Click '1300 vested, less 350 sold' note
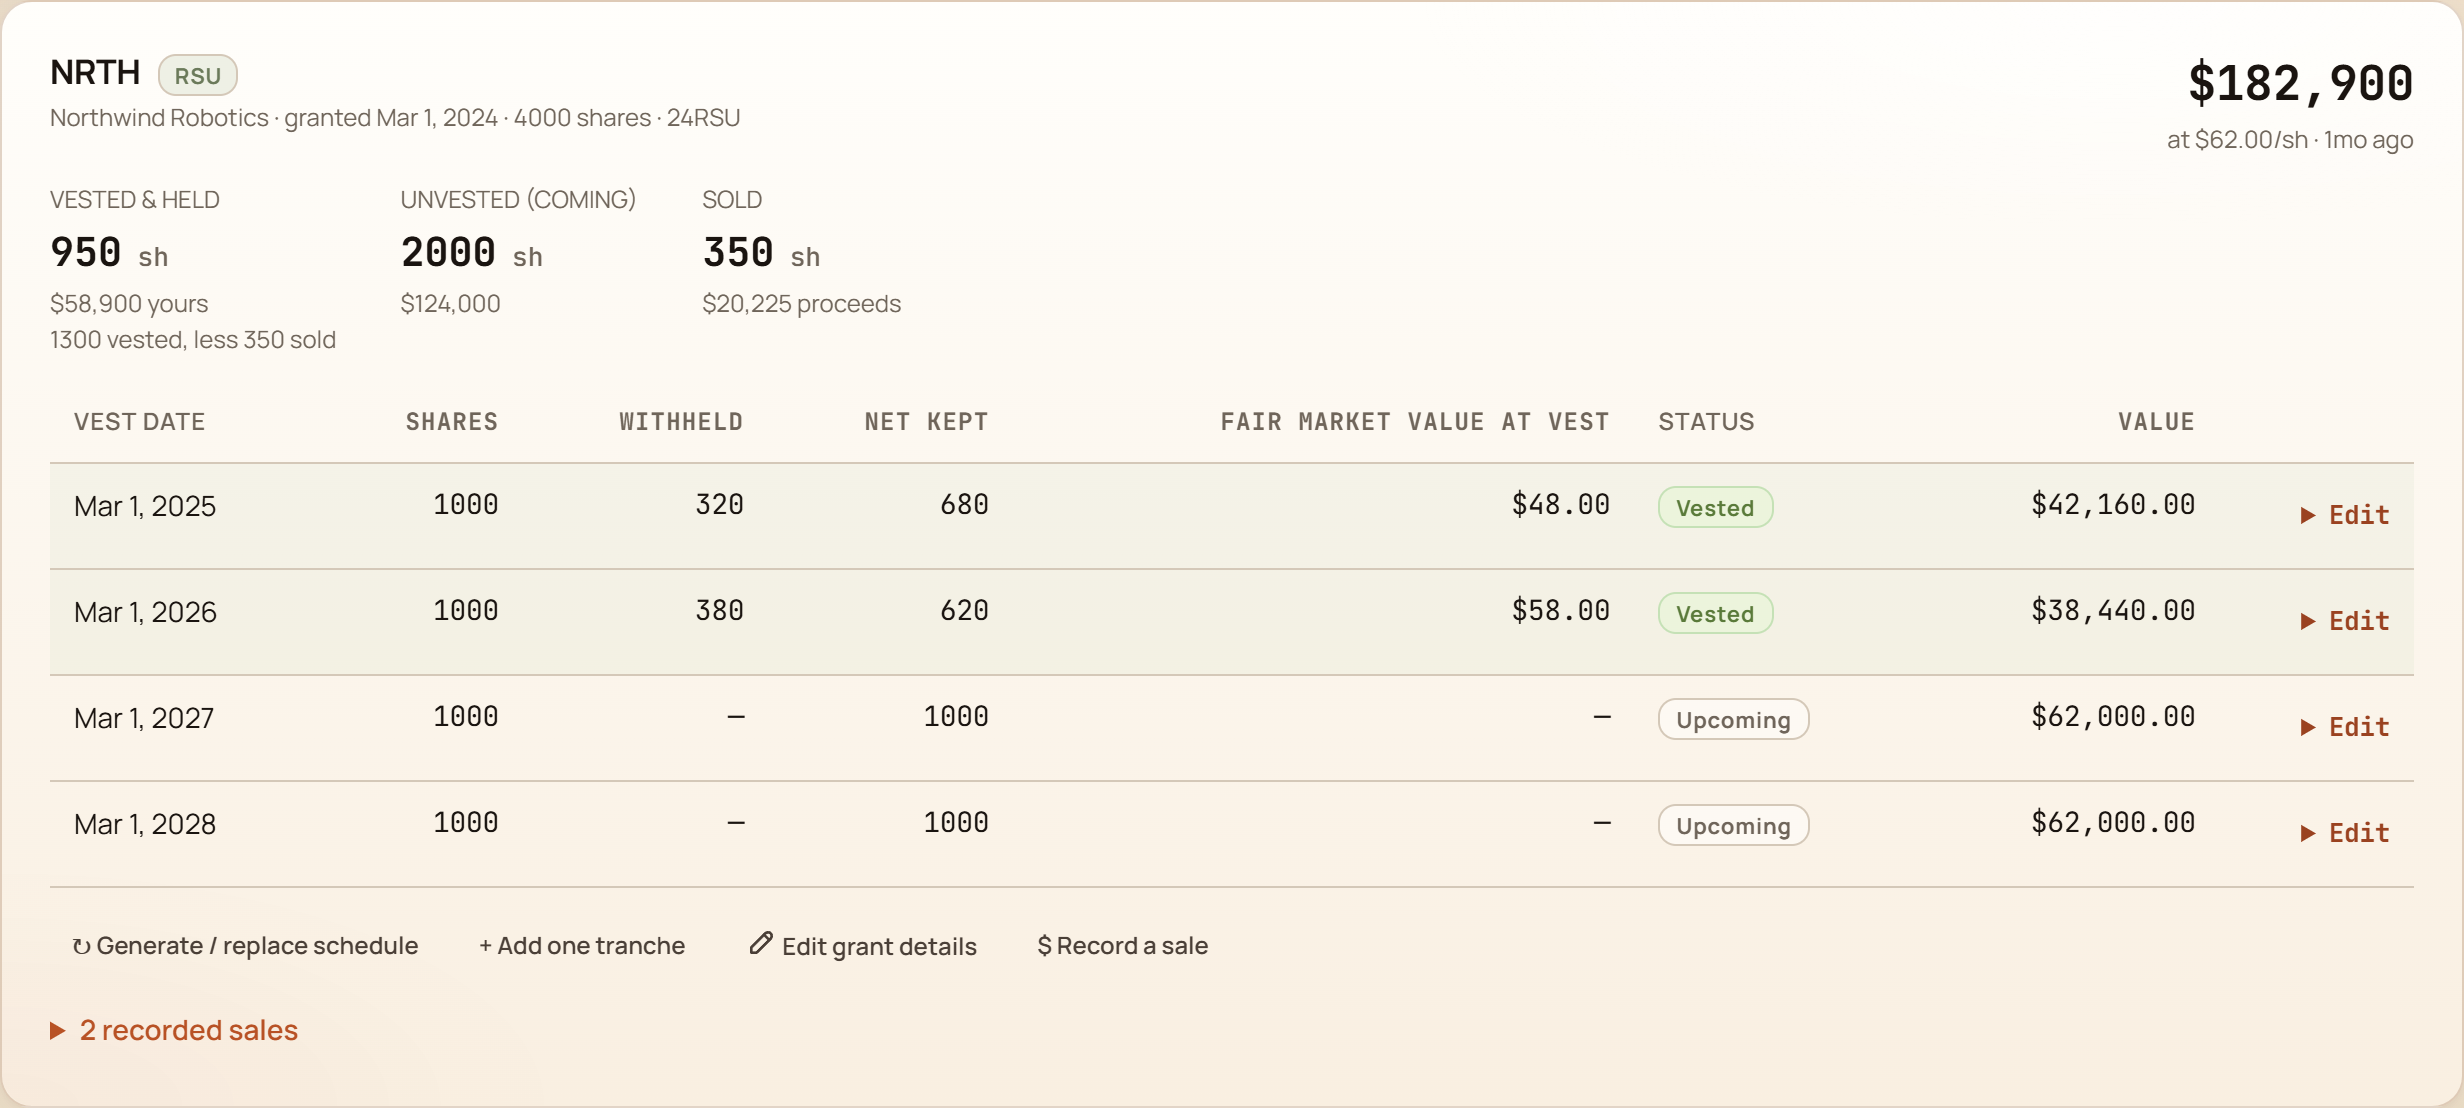 193,340
